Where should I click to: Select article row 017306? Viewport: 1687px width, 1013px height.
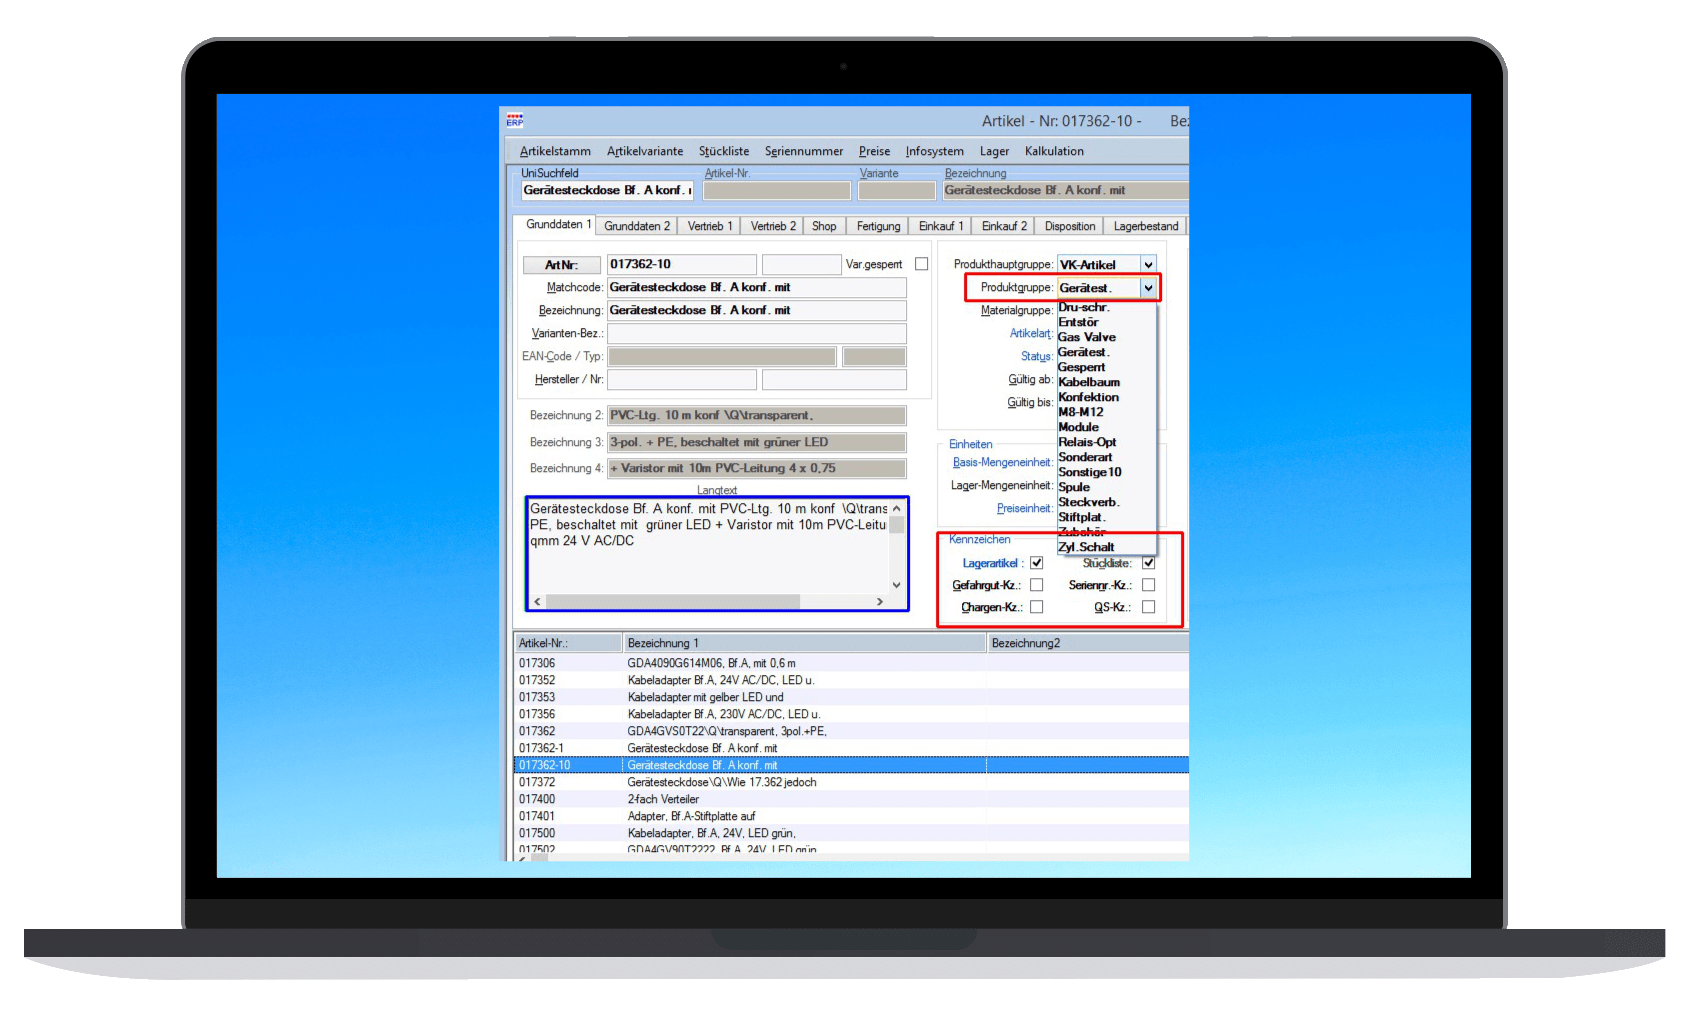[851, 663]
